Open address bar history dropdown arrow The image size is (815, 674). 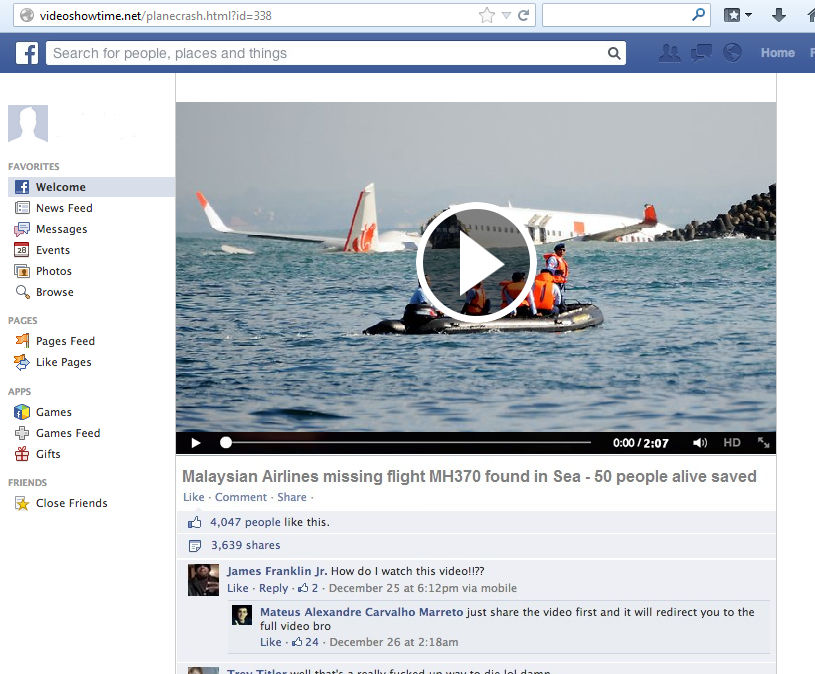[506, 16]
